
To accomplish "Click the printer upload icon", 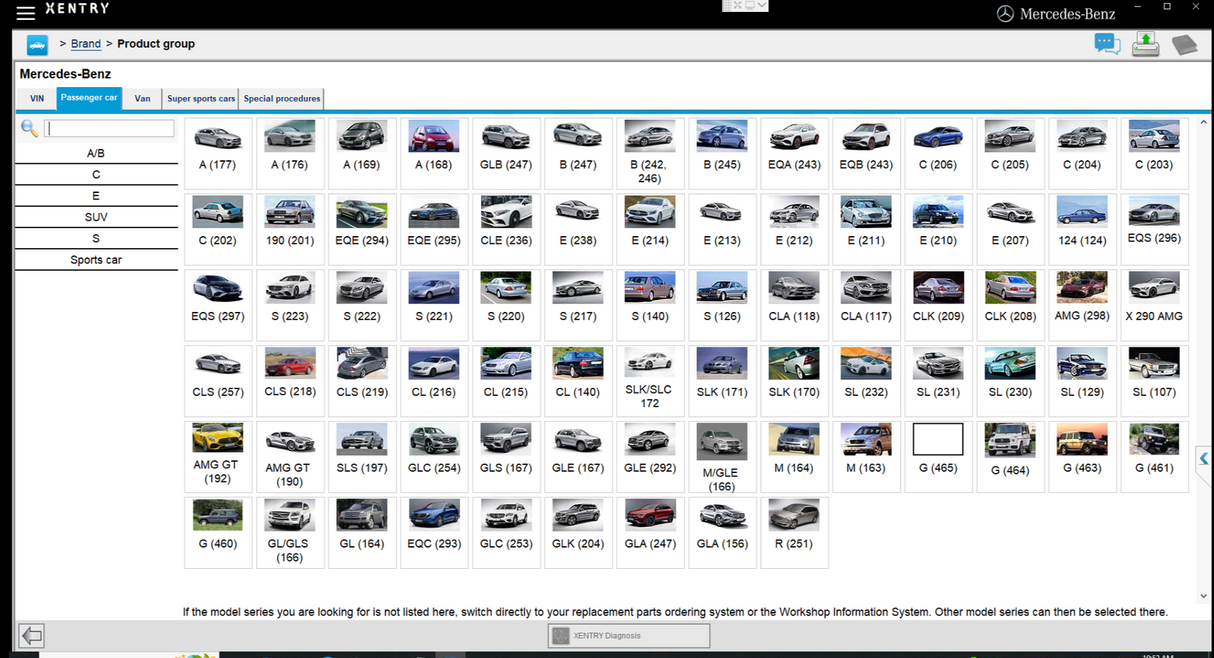I will tap(1146, 44).
